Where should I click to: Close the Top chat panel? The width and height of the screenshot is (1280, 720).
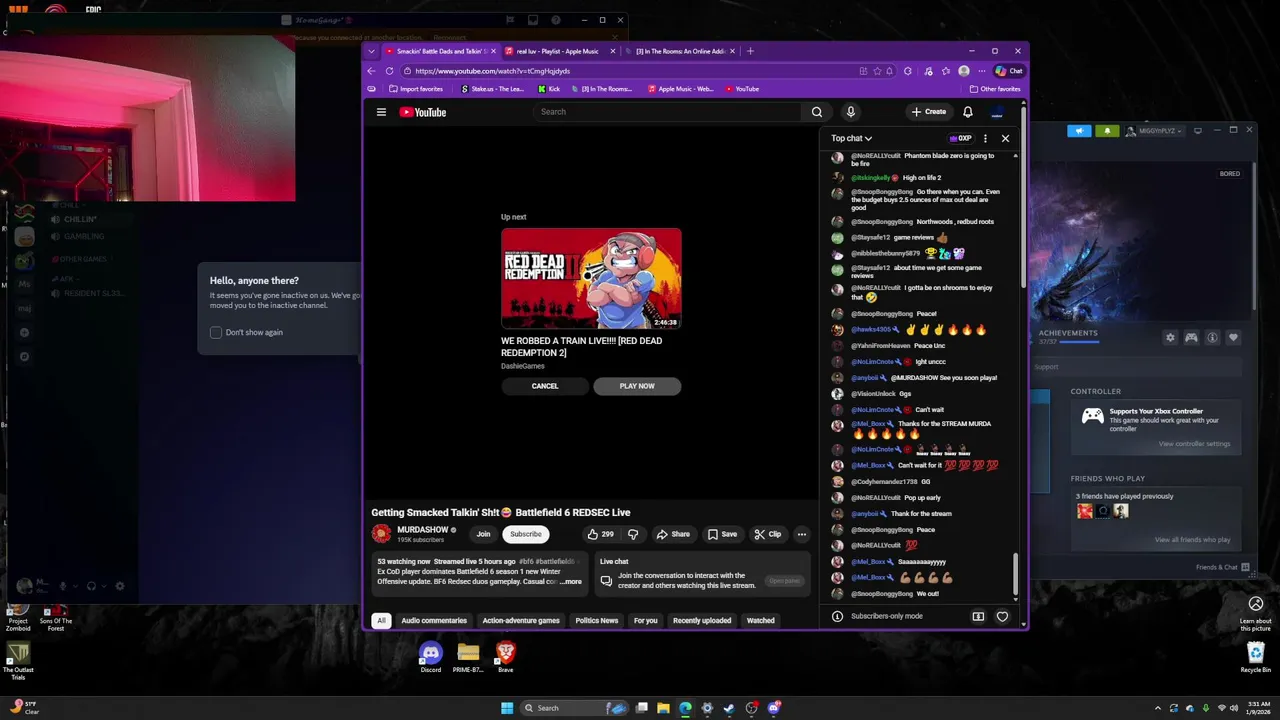pyautogui.click(x=1005, y=138)
